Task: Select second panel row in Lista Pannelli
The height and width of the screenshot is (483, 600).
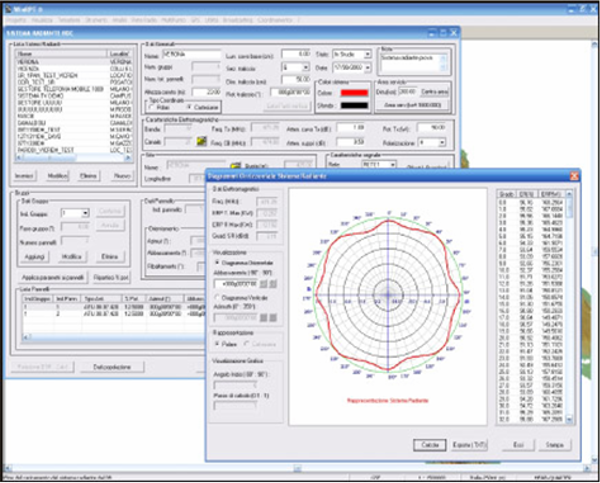Action: tap(114, 314)
